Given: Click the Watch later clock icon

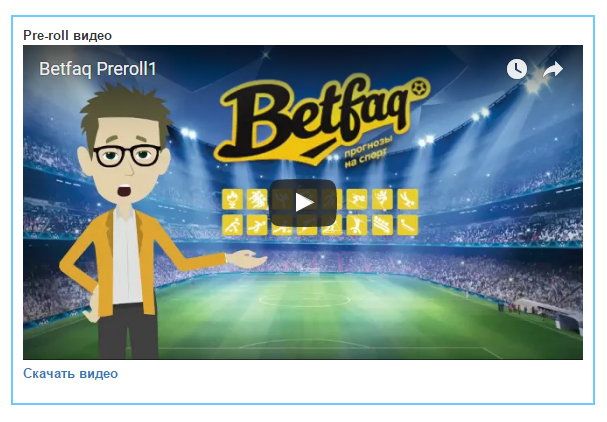Looking at the screenshot, I should point(516,69).
